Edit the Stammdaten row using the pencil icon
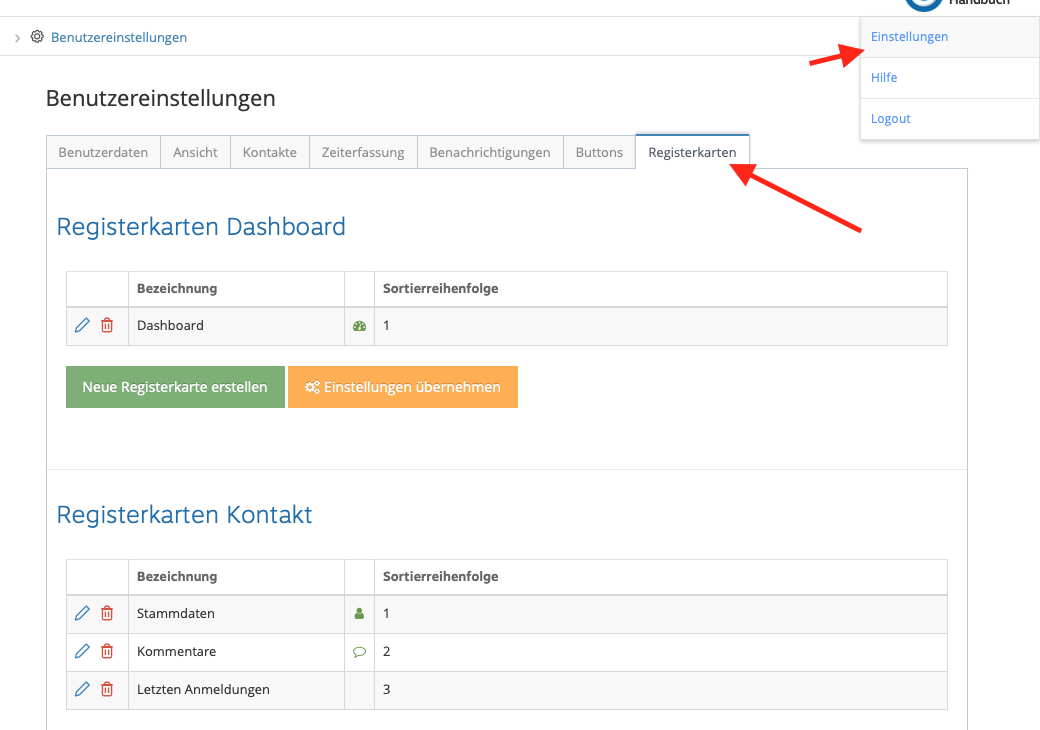 (83, 613)
